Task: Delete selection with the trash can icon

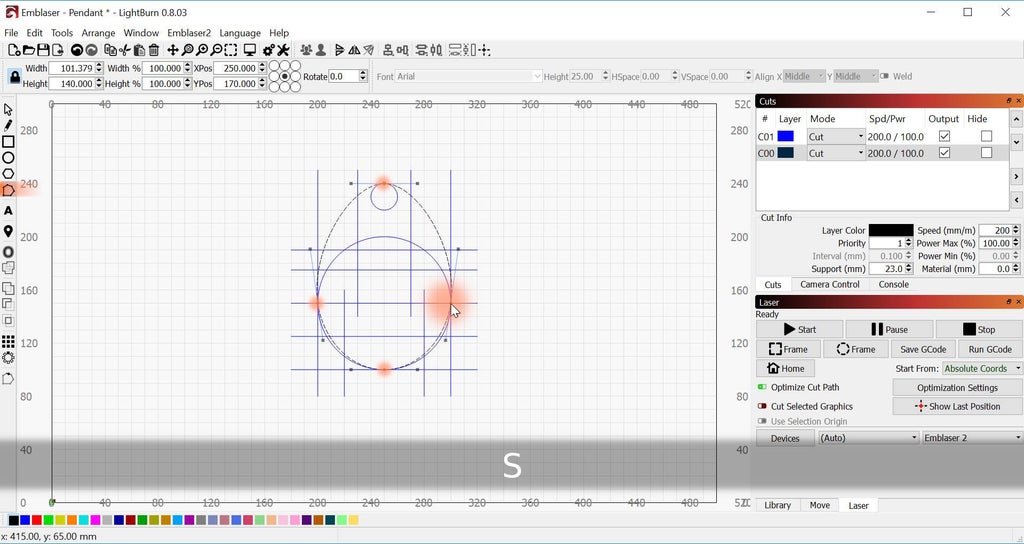Action: point(153,50)
